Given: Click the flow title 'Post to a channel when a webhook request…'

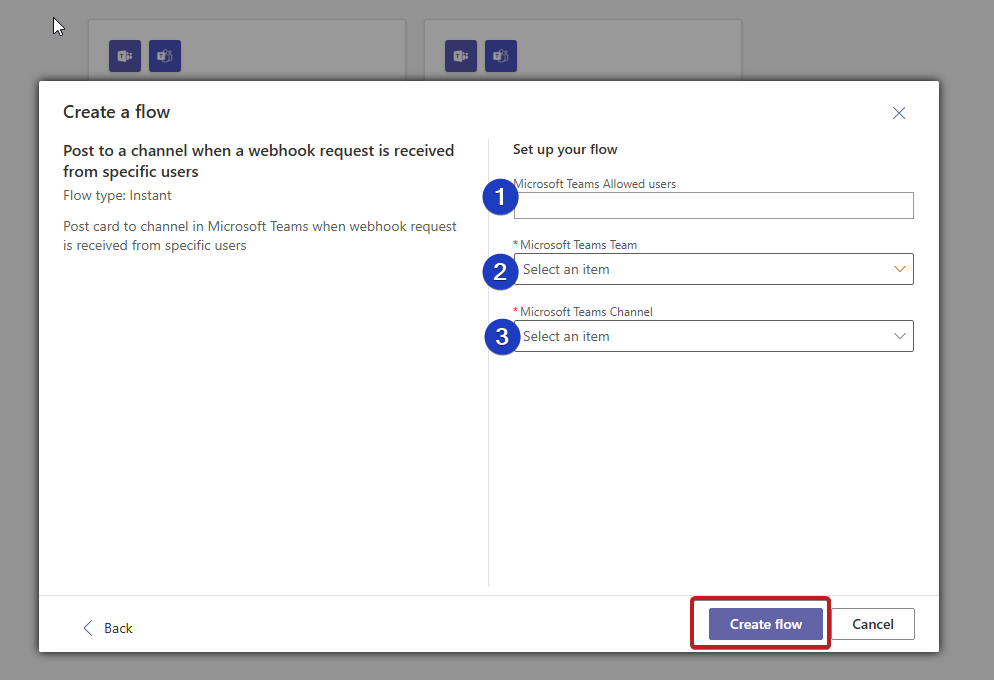Looking at the screenshot, I should [259, 161].
